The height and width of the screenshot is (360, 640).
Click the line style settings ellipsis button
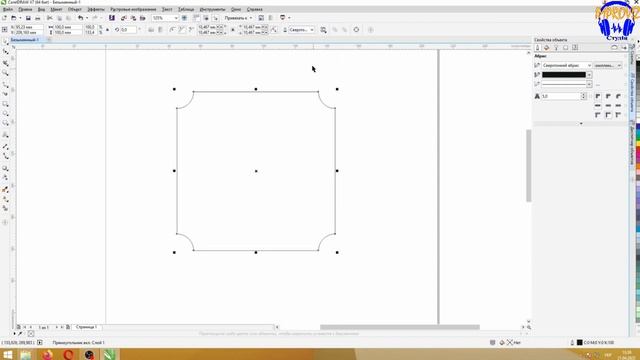(598, 84)
